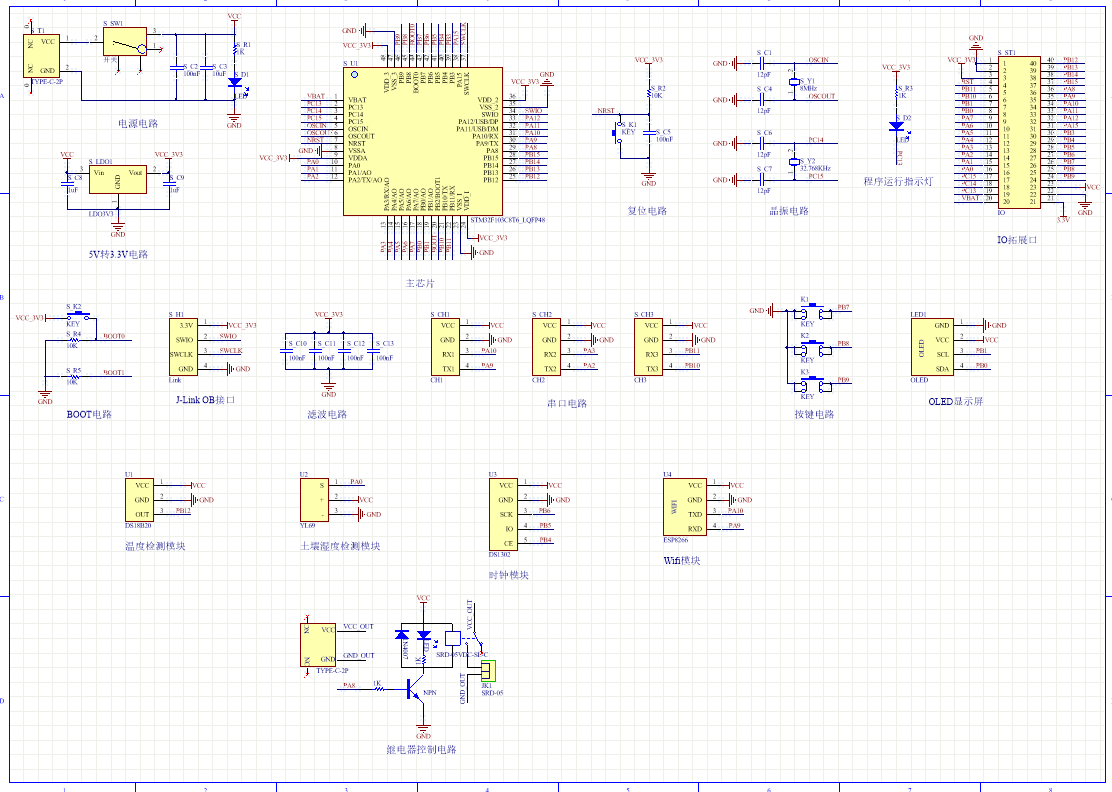Click the 晶振电路 label

[x=789, y=211]
